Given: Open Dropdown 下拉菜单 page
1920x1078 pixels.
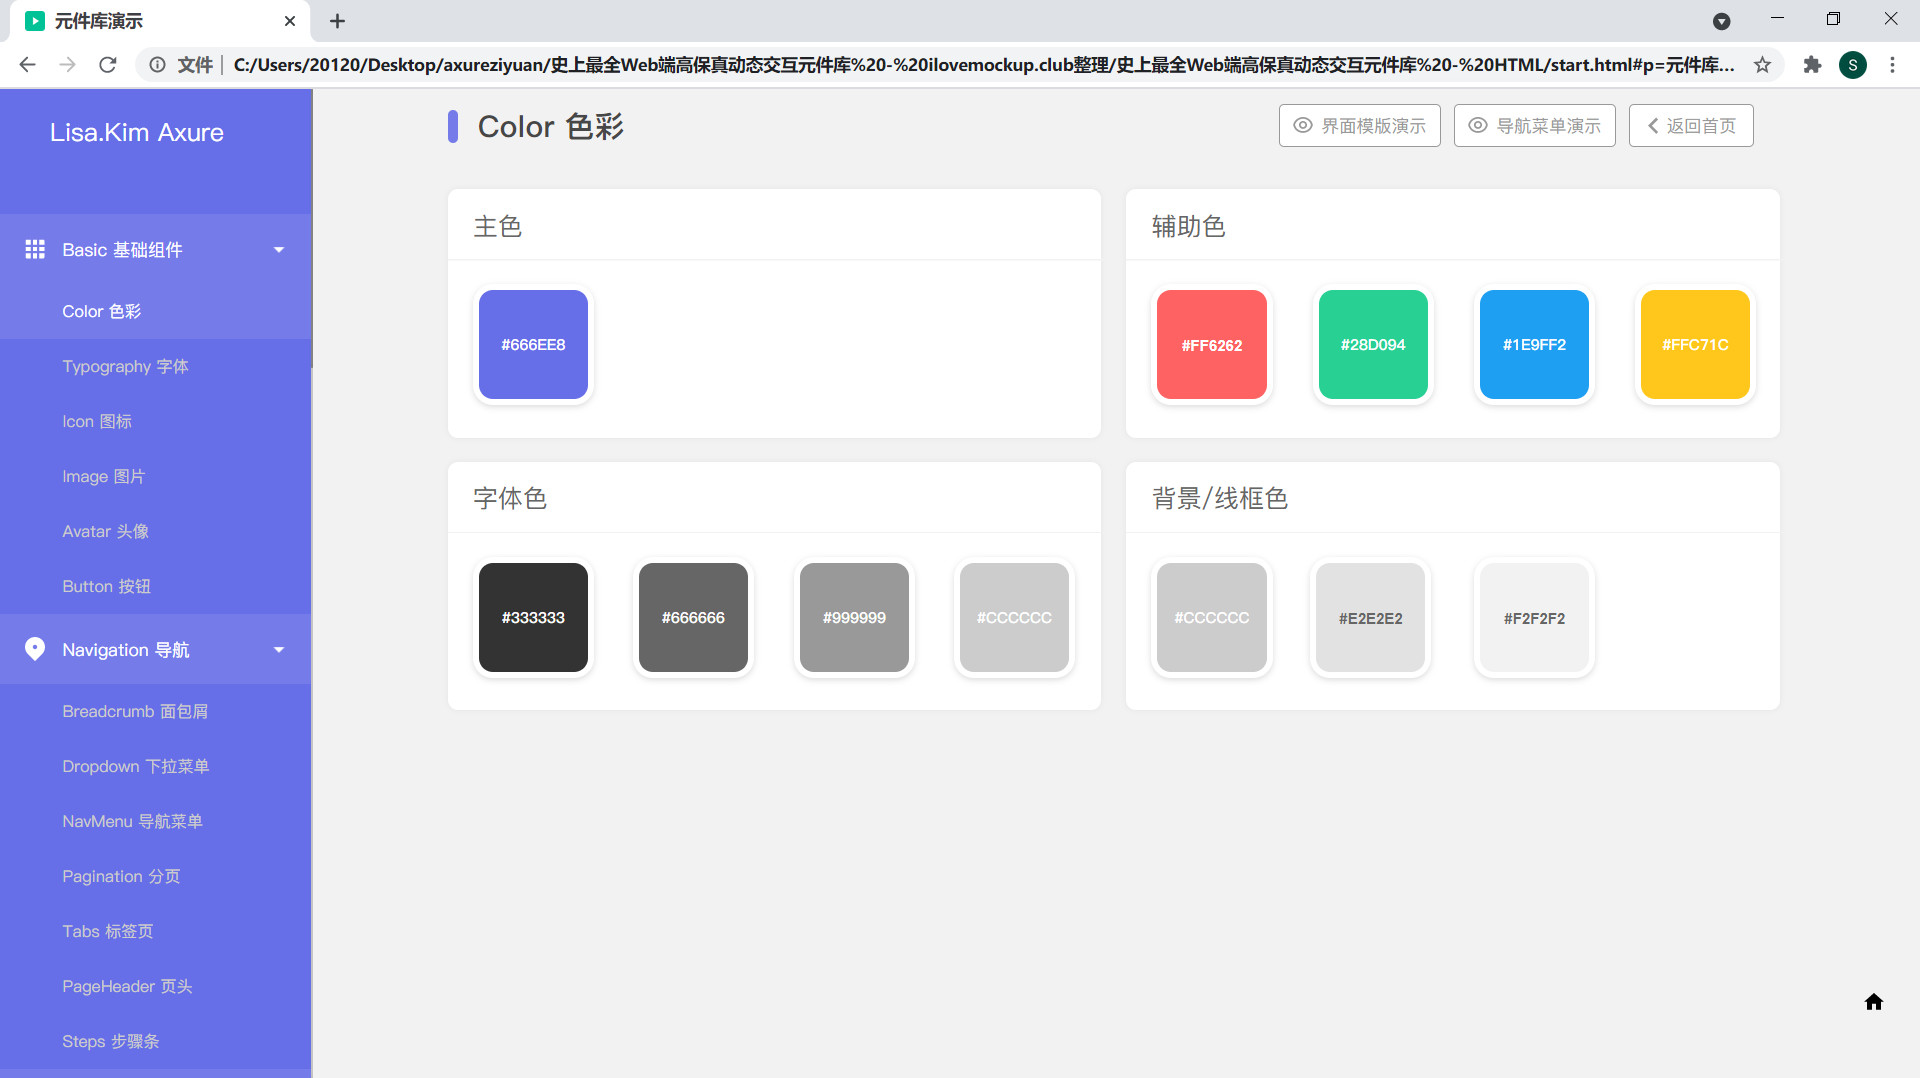Looking at the screenshot, I should click(x=156, y=767).
